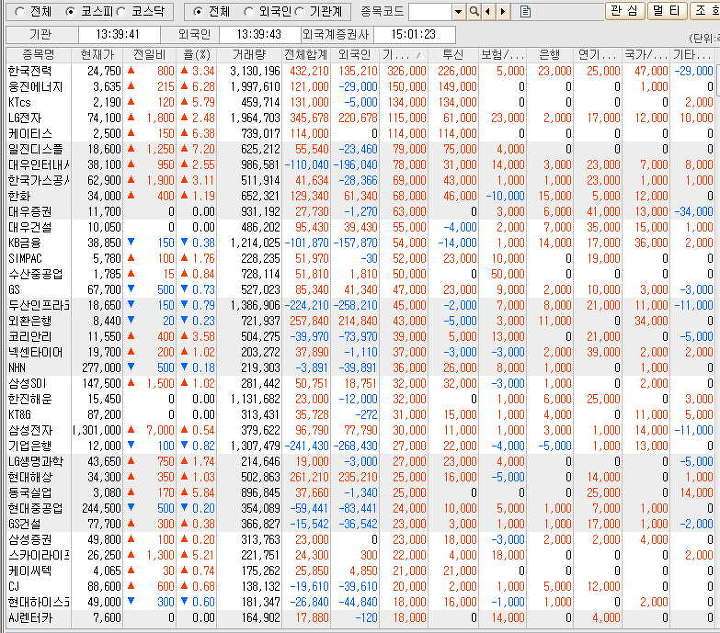
Task: Click the next stock right arrow
Action: (503, 12)
